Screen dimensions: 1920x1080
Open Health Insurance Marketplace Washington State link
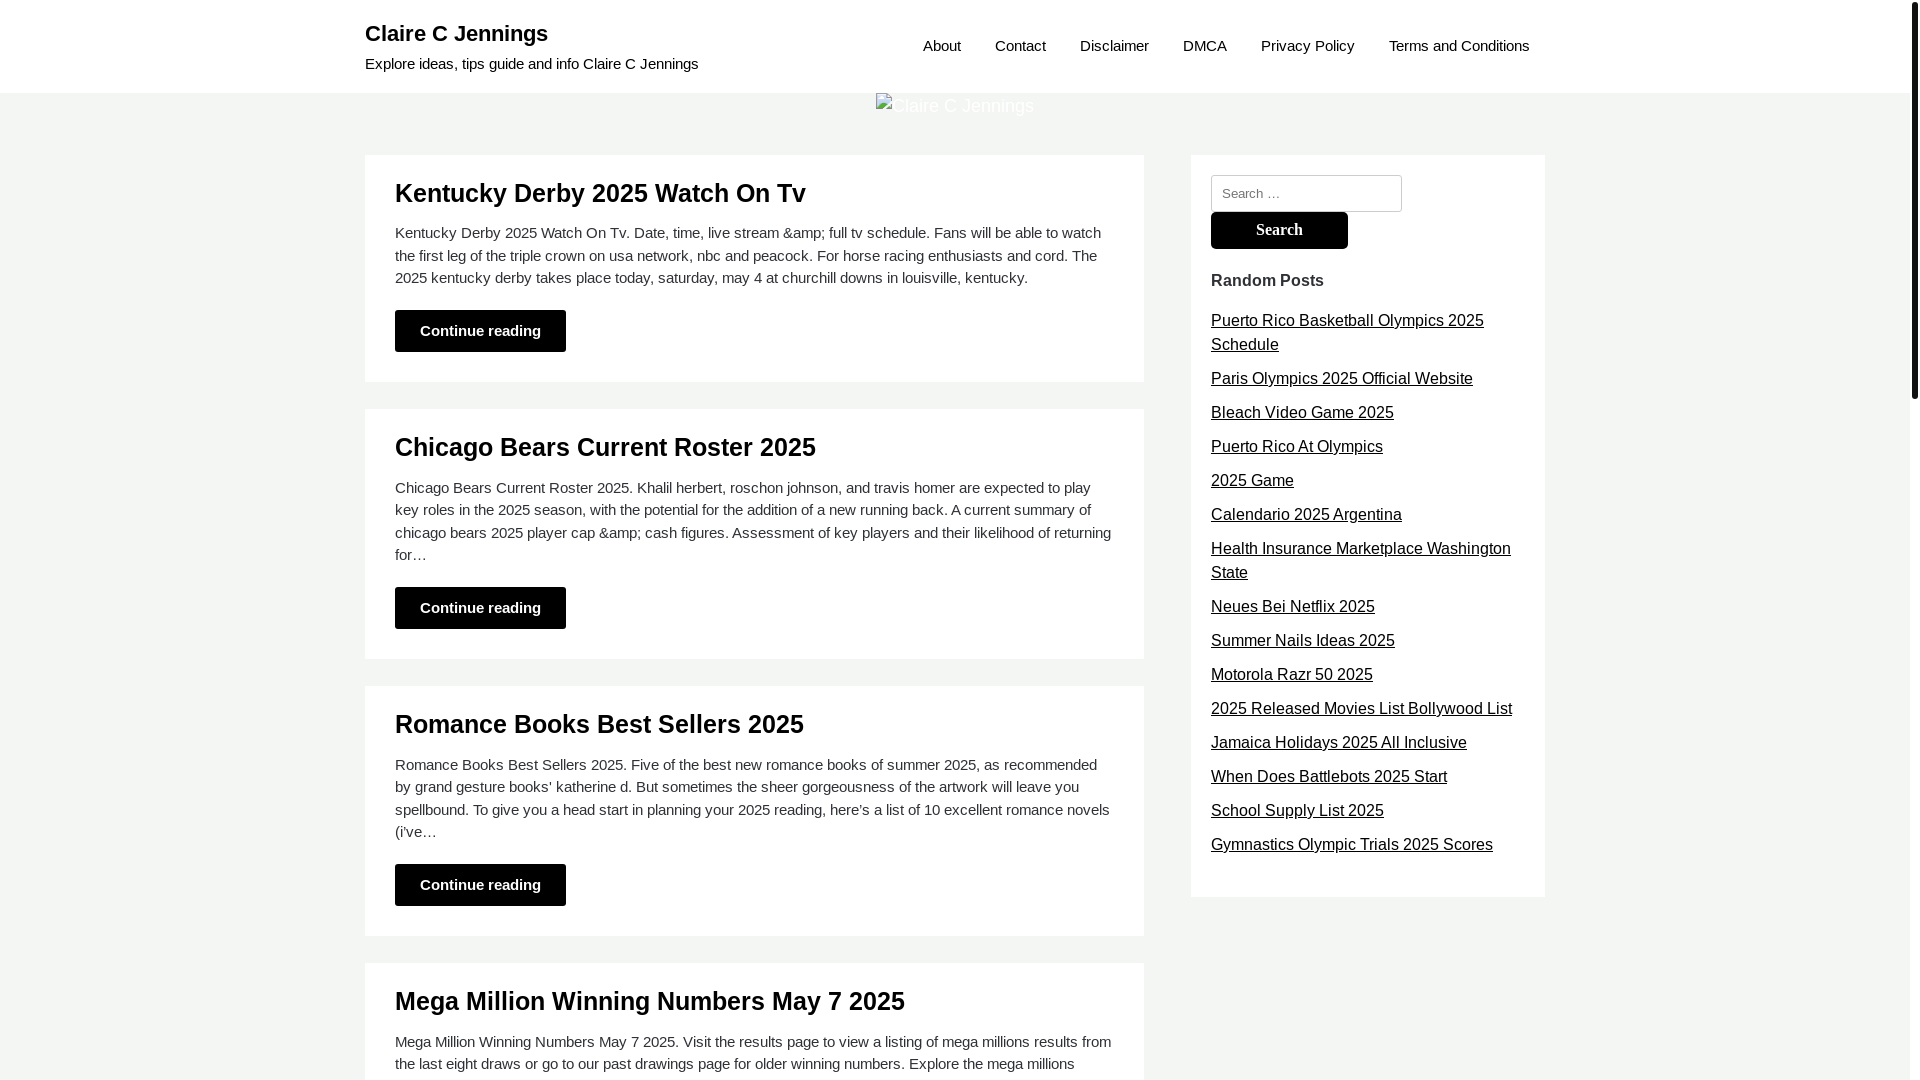point(1360,560)
